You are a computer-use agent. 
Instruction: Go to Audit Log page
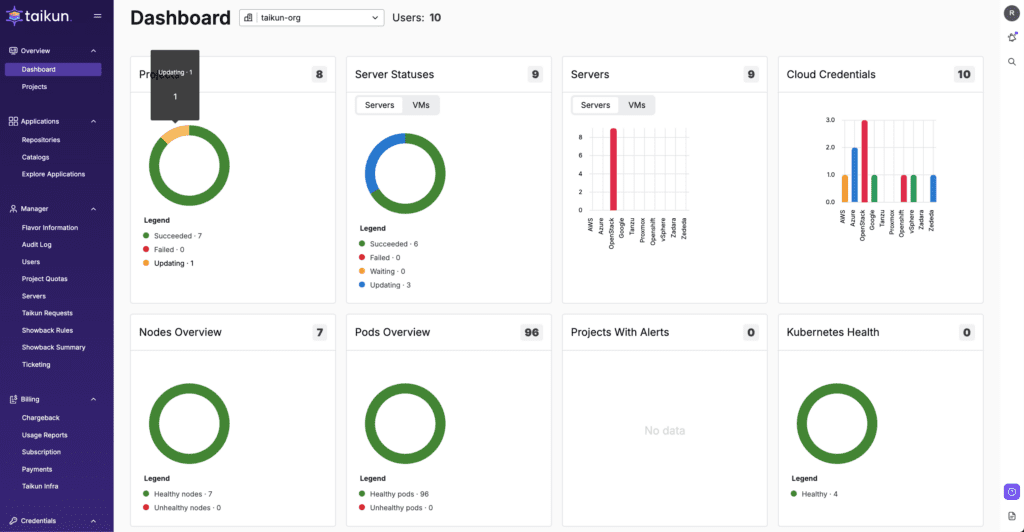37,244
